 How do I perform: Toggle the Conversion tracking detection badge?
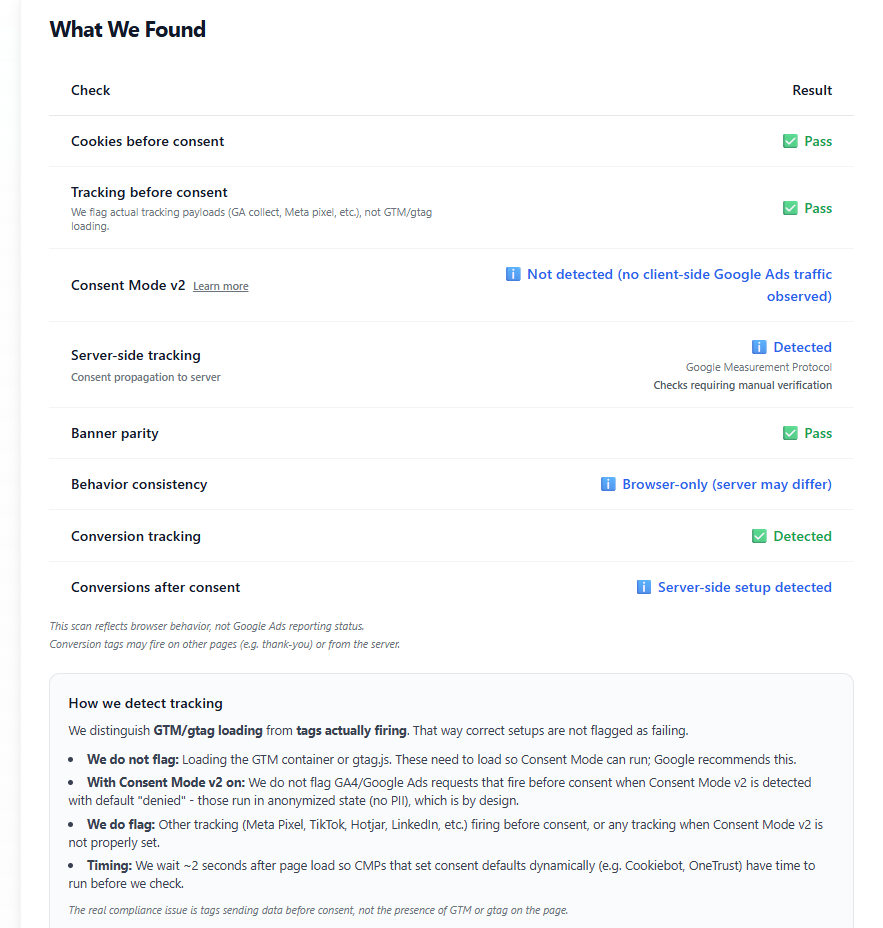[791, 536]
